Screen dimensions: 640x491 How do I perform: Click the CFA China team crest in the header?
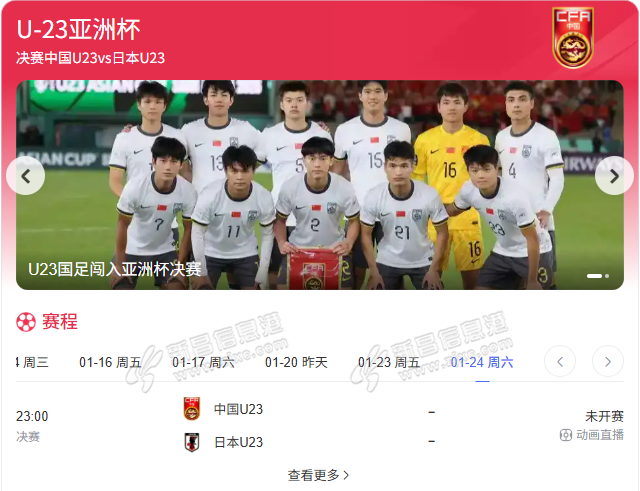[x=573, y=38]
